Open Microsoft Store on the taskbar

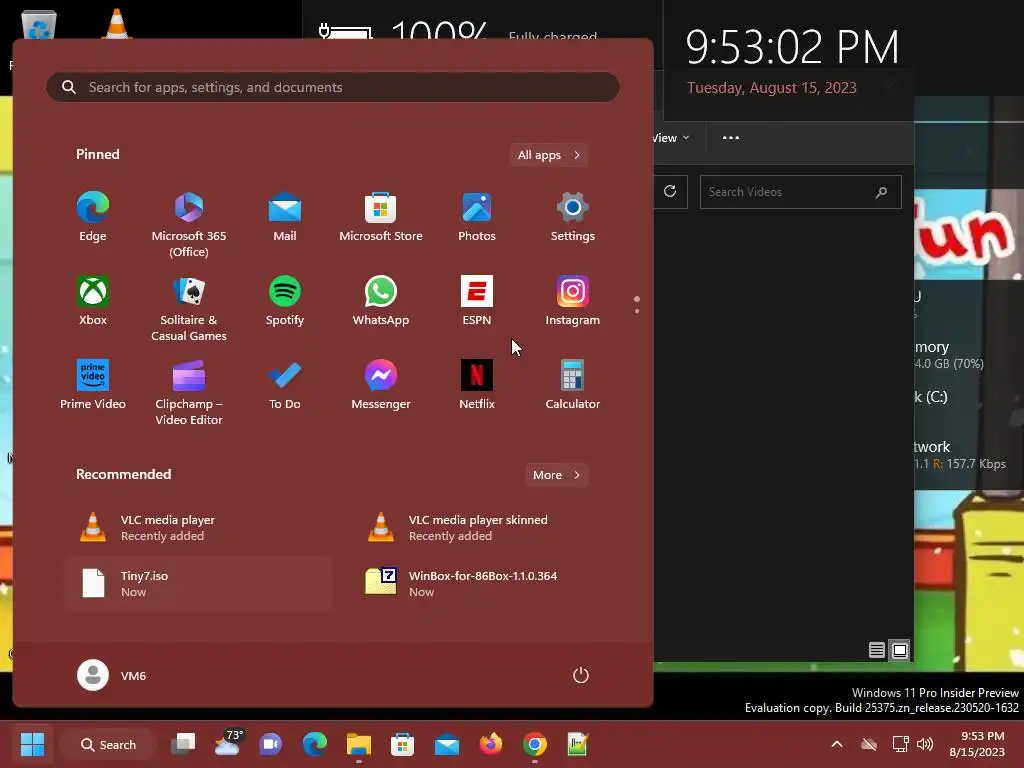point(402,744)
